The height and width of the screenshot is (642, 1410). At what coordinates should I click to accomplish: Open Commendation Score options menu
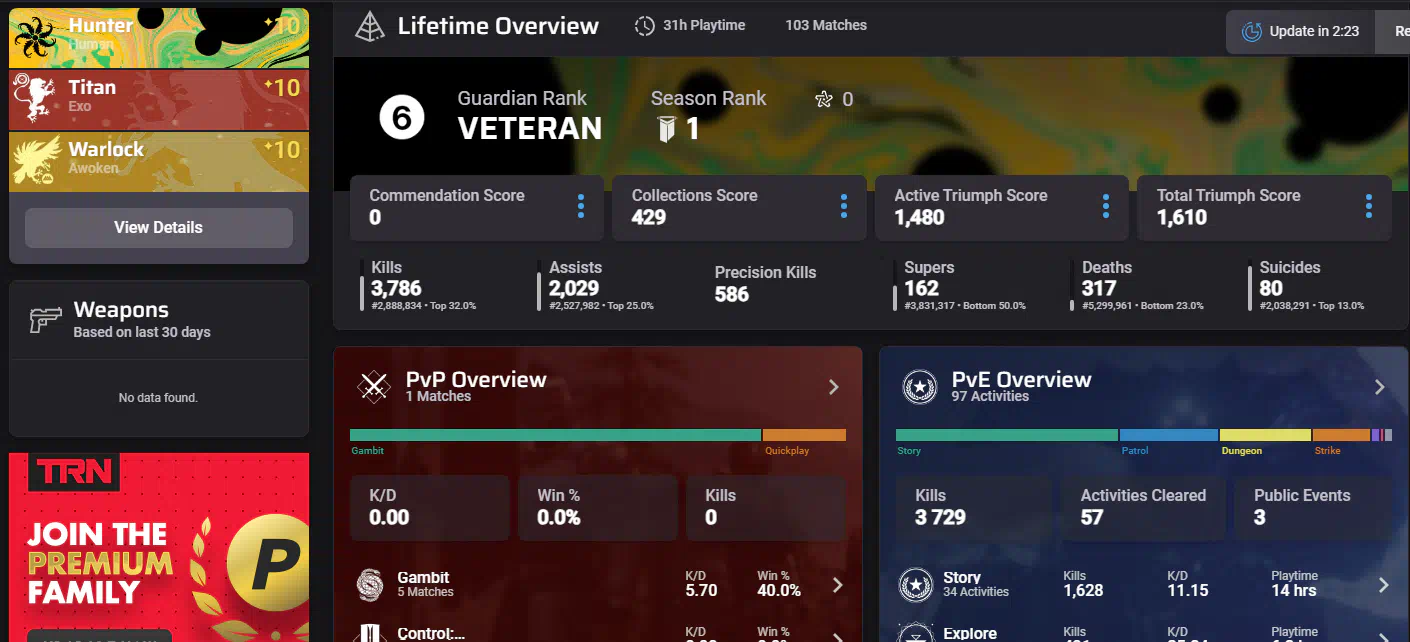580,207
